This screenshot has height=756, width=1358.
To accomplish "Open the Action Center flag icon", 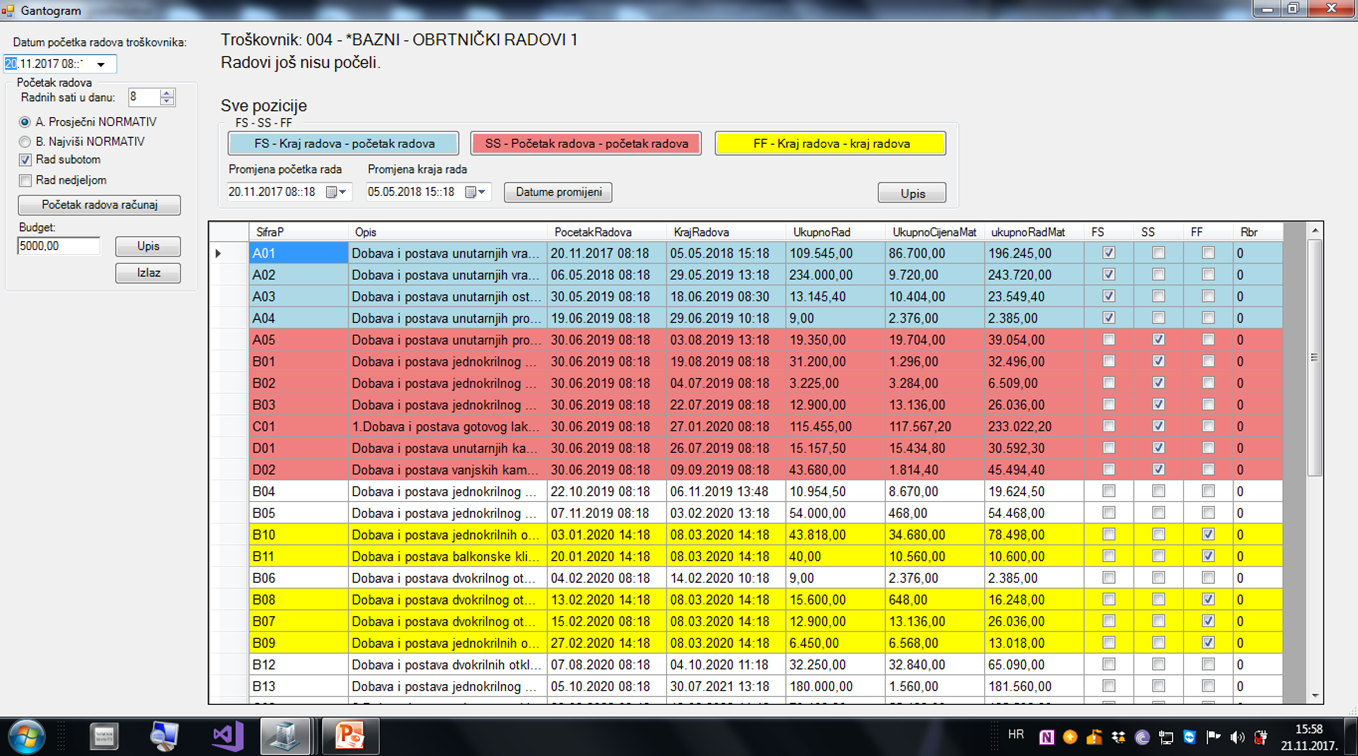I will point(1213,738).
